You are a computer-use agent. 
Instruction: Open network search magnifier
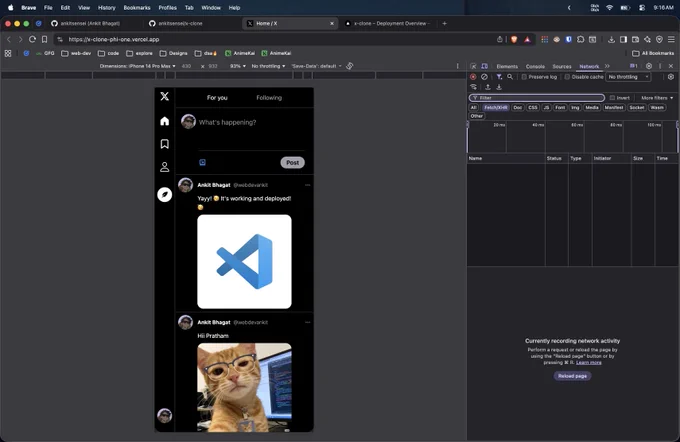(x=510, y=77)
